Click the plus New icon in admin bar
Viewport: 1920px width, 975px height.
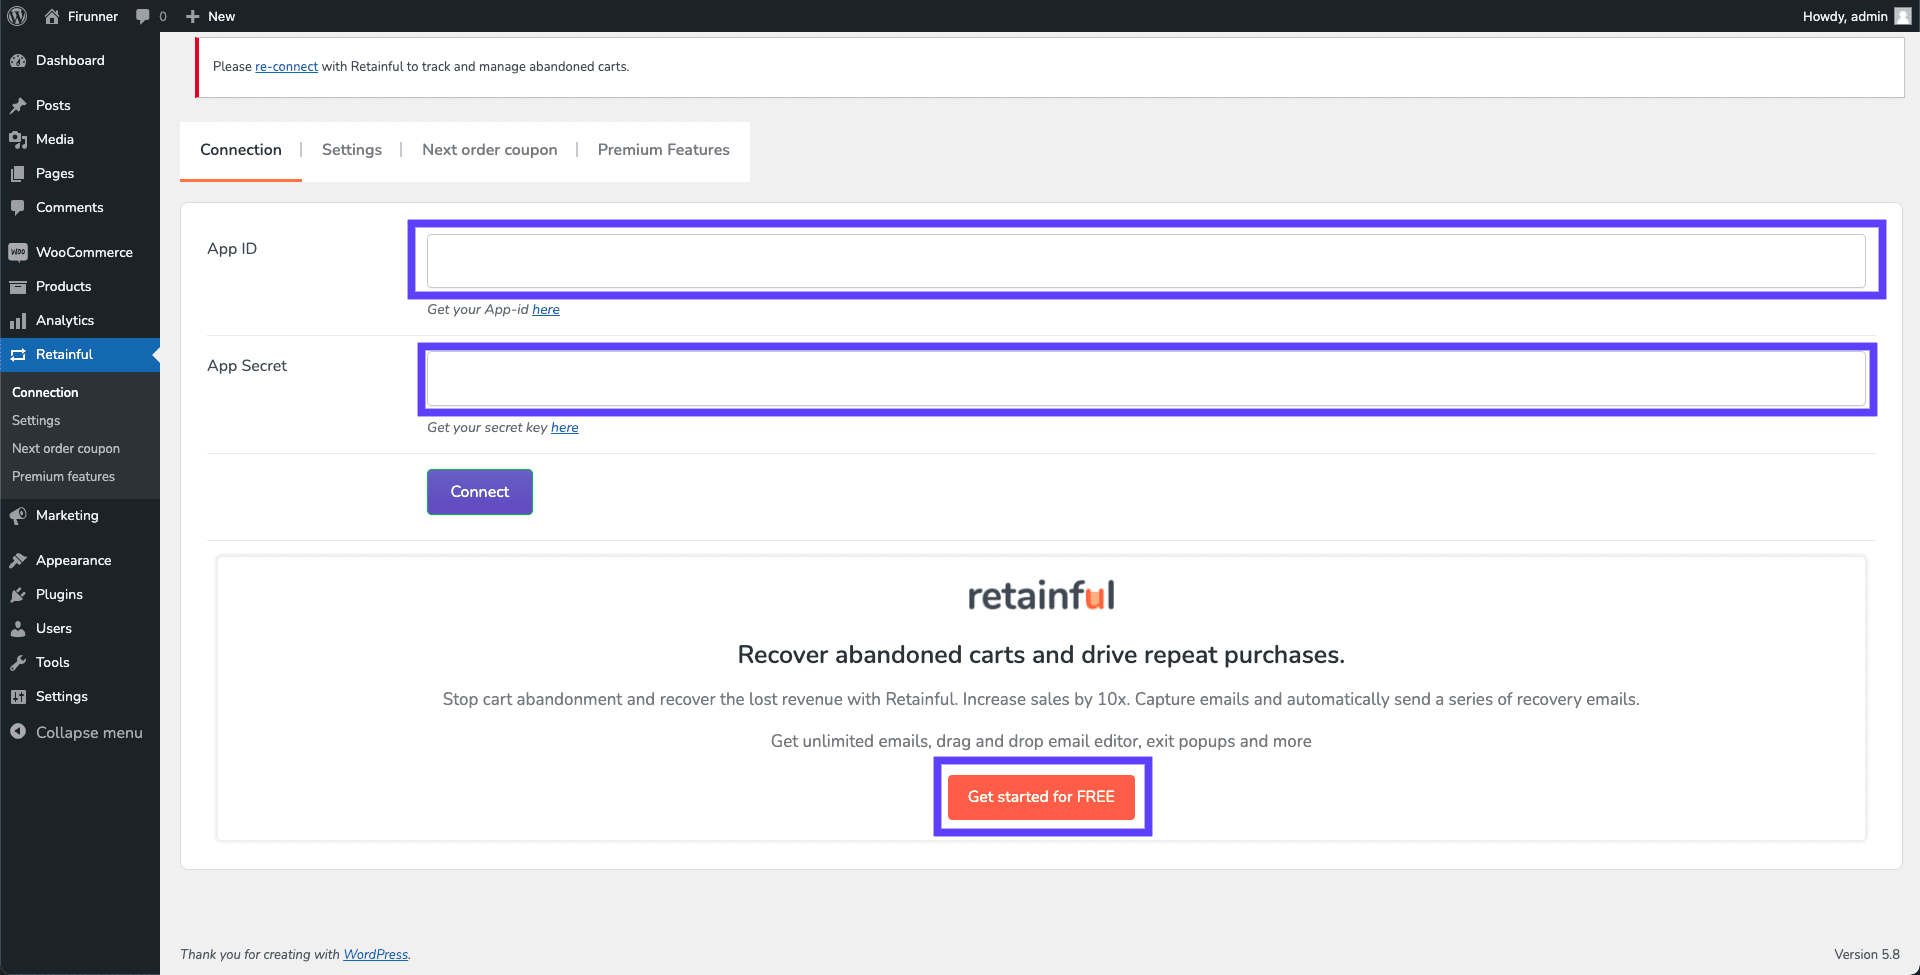(x=193, y=16)
